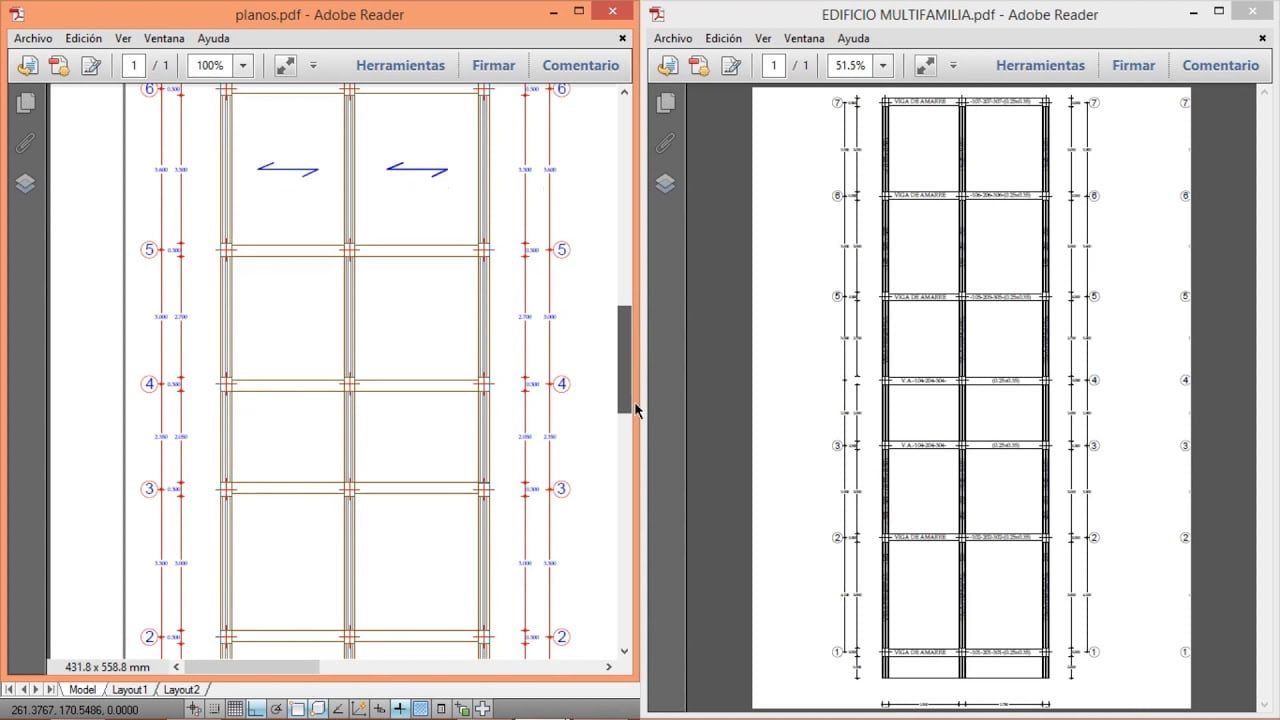Select the print icon in EDIFICIO MULTIFAMILIA.pdf
The height and width of the screenshot is (720, 1280).
[x=699, y=65]
